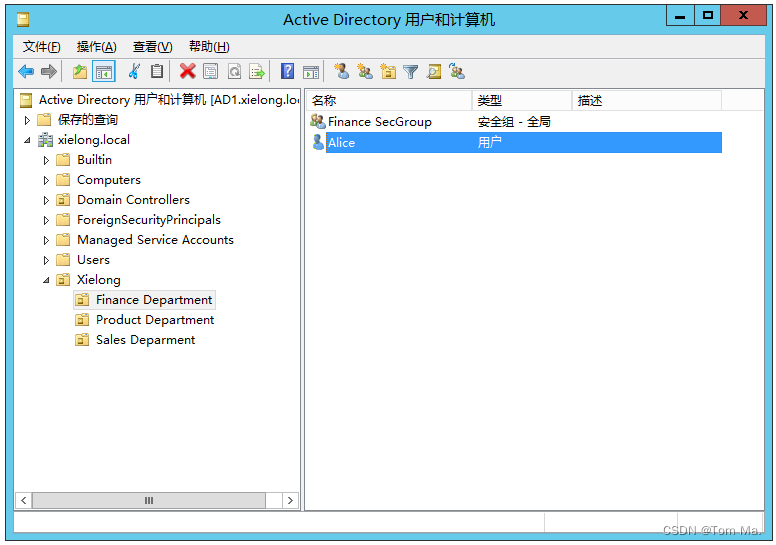Select Sales Deparment in the tree
Viewport: 776px width, 545px height.
click(x=146, y=340)
